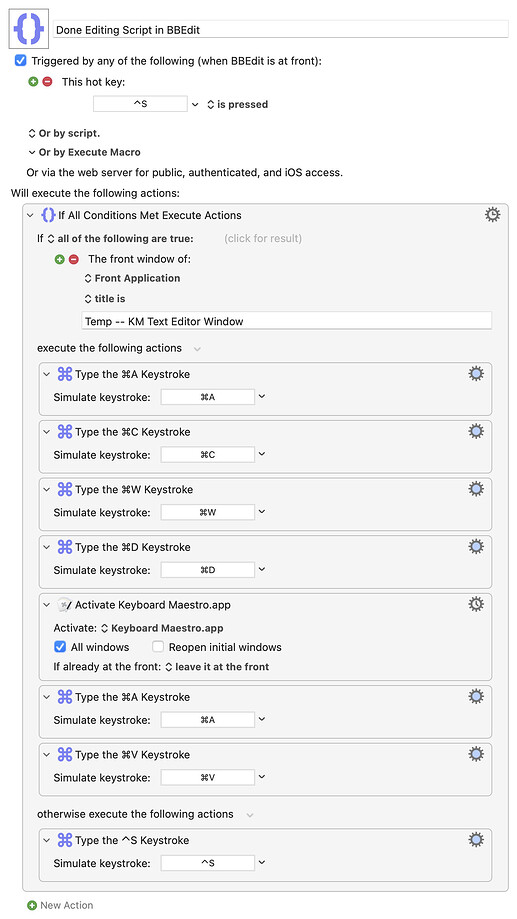517x919 pixels.
Task: Open gear menu of If All Conditions action
Action: pyautogui.click(x=492, y=215)
